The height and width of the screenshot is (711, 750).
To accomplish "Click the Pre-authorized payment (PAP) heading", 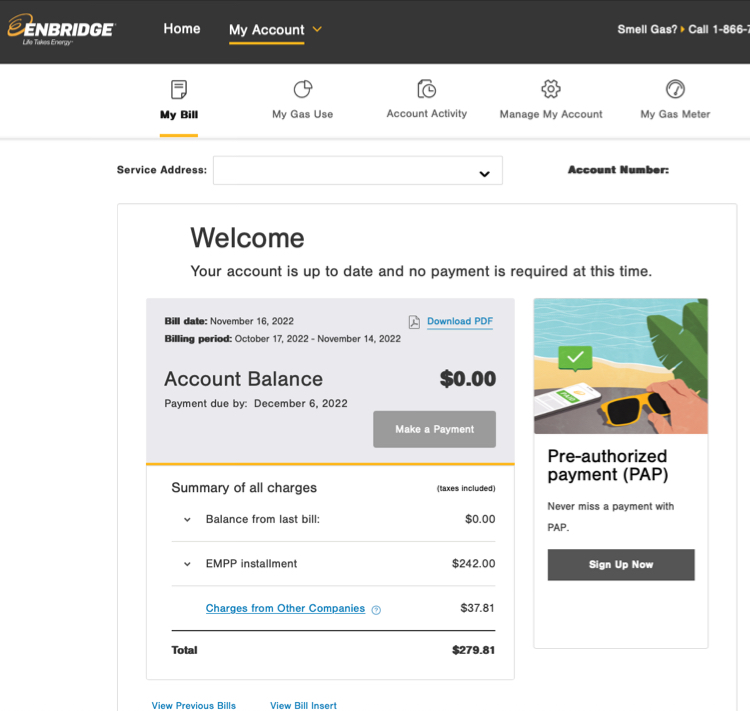I will [607, 466].
